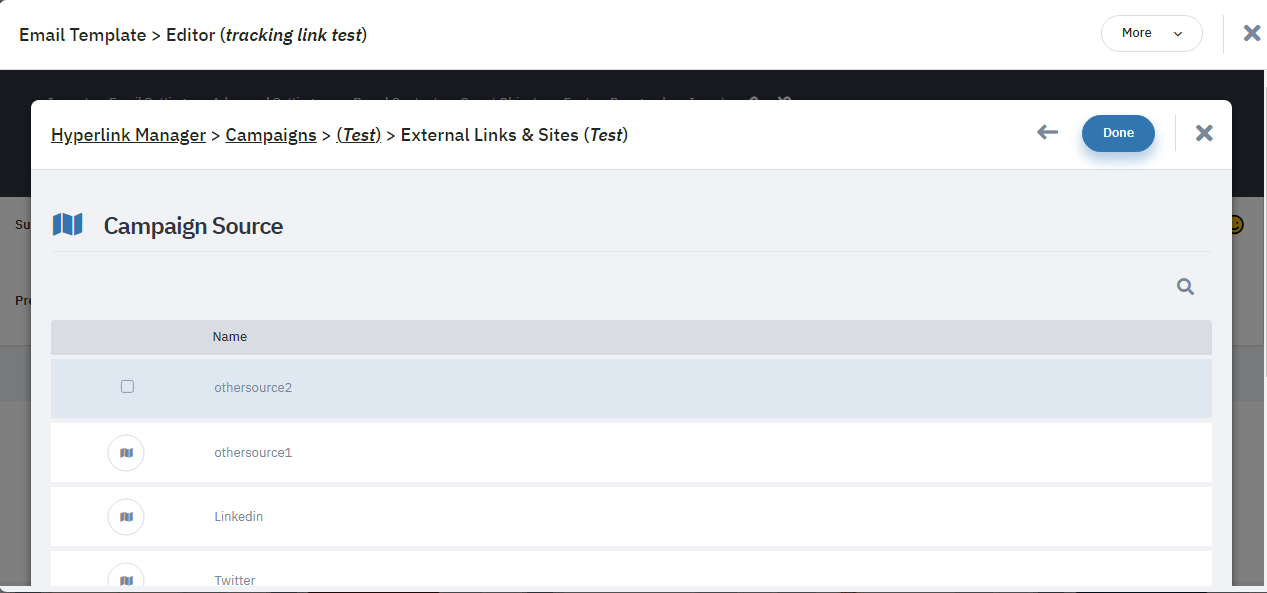The height and width of the screenshot is (593, 1267).
Task: Click the Name column header
Action: coord(230,337)
